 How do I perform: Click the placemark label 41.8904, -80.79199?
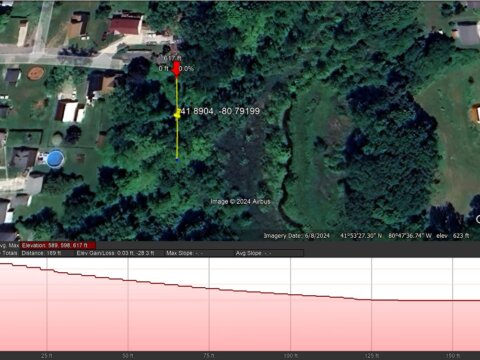click(x=220, y=111)
